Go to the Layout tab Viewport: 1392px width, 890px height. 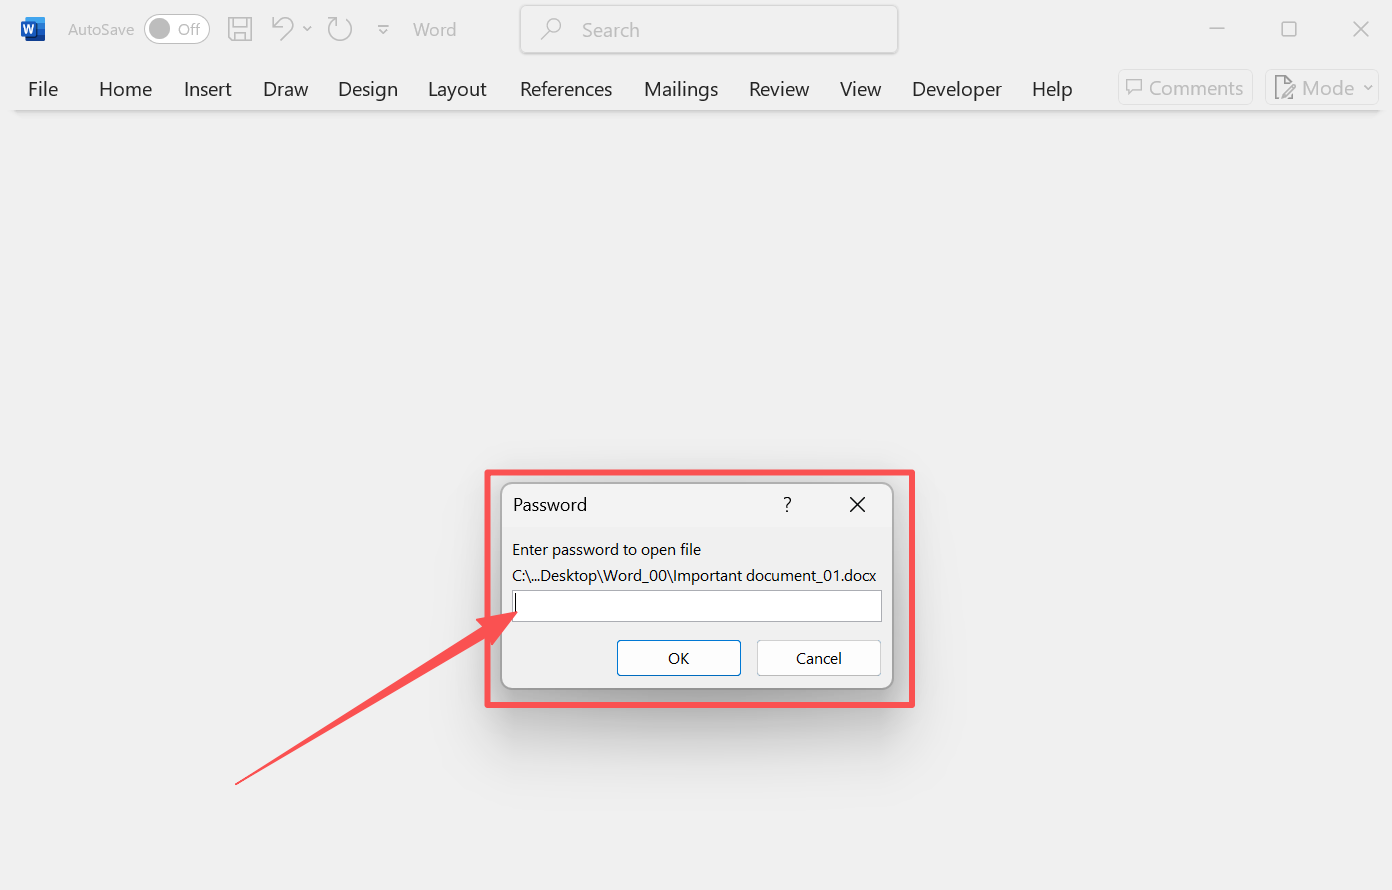[x=457, y=89]
